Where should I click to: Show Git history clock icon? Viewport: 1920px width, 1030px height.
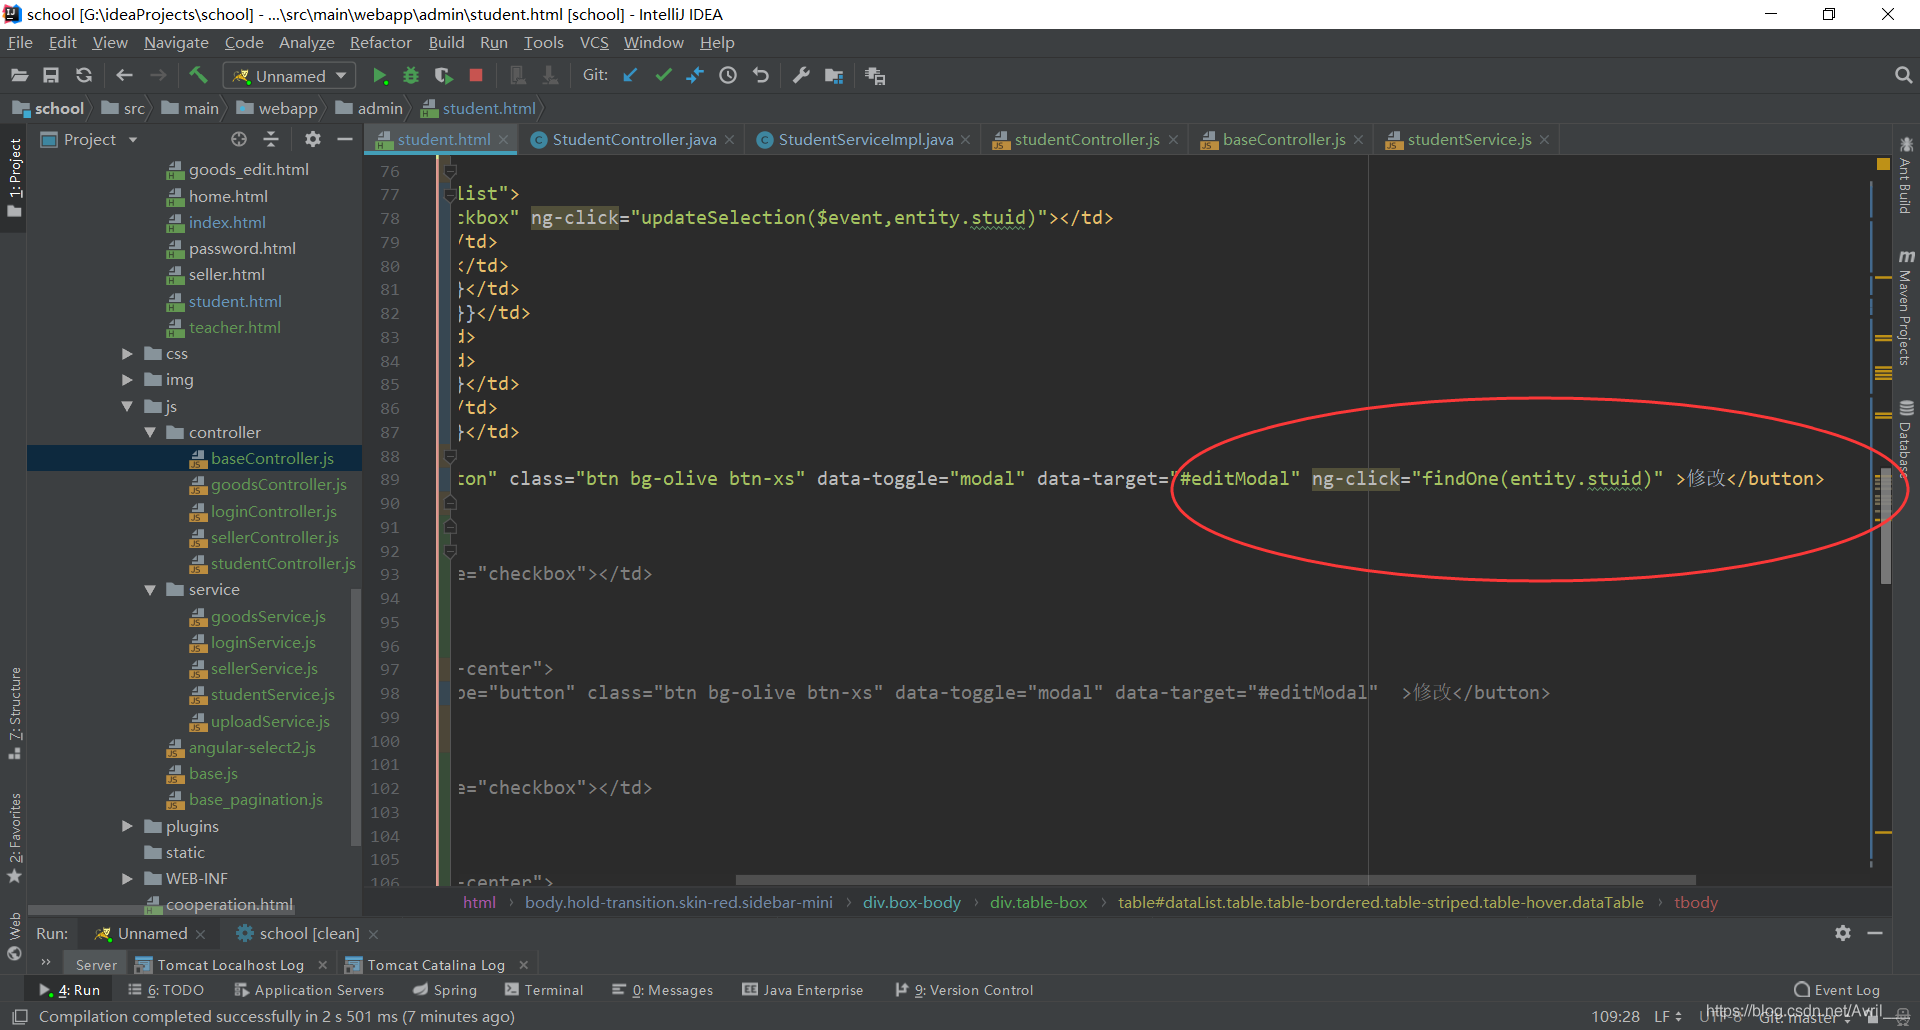click(728, 75)
